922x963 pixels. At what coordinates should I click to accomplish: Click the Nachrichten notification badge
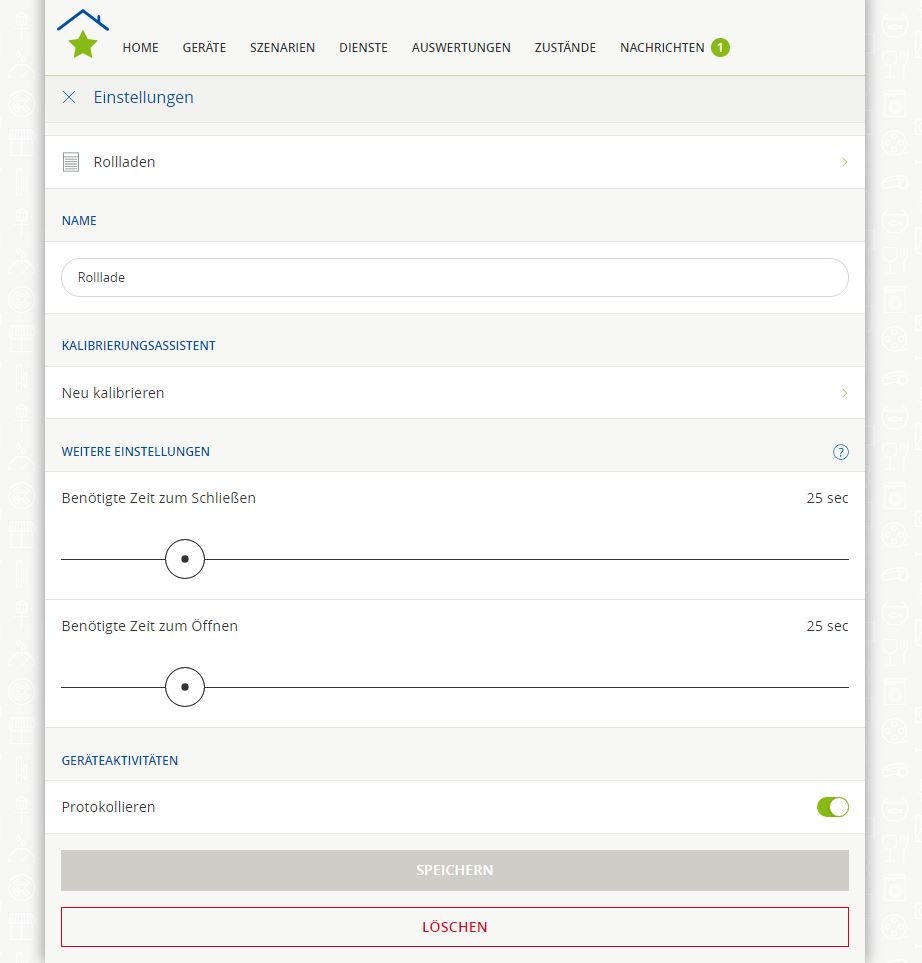tap(720, 47)
